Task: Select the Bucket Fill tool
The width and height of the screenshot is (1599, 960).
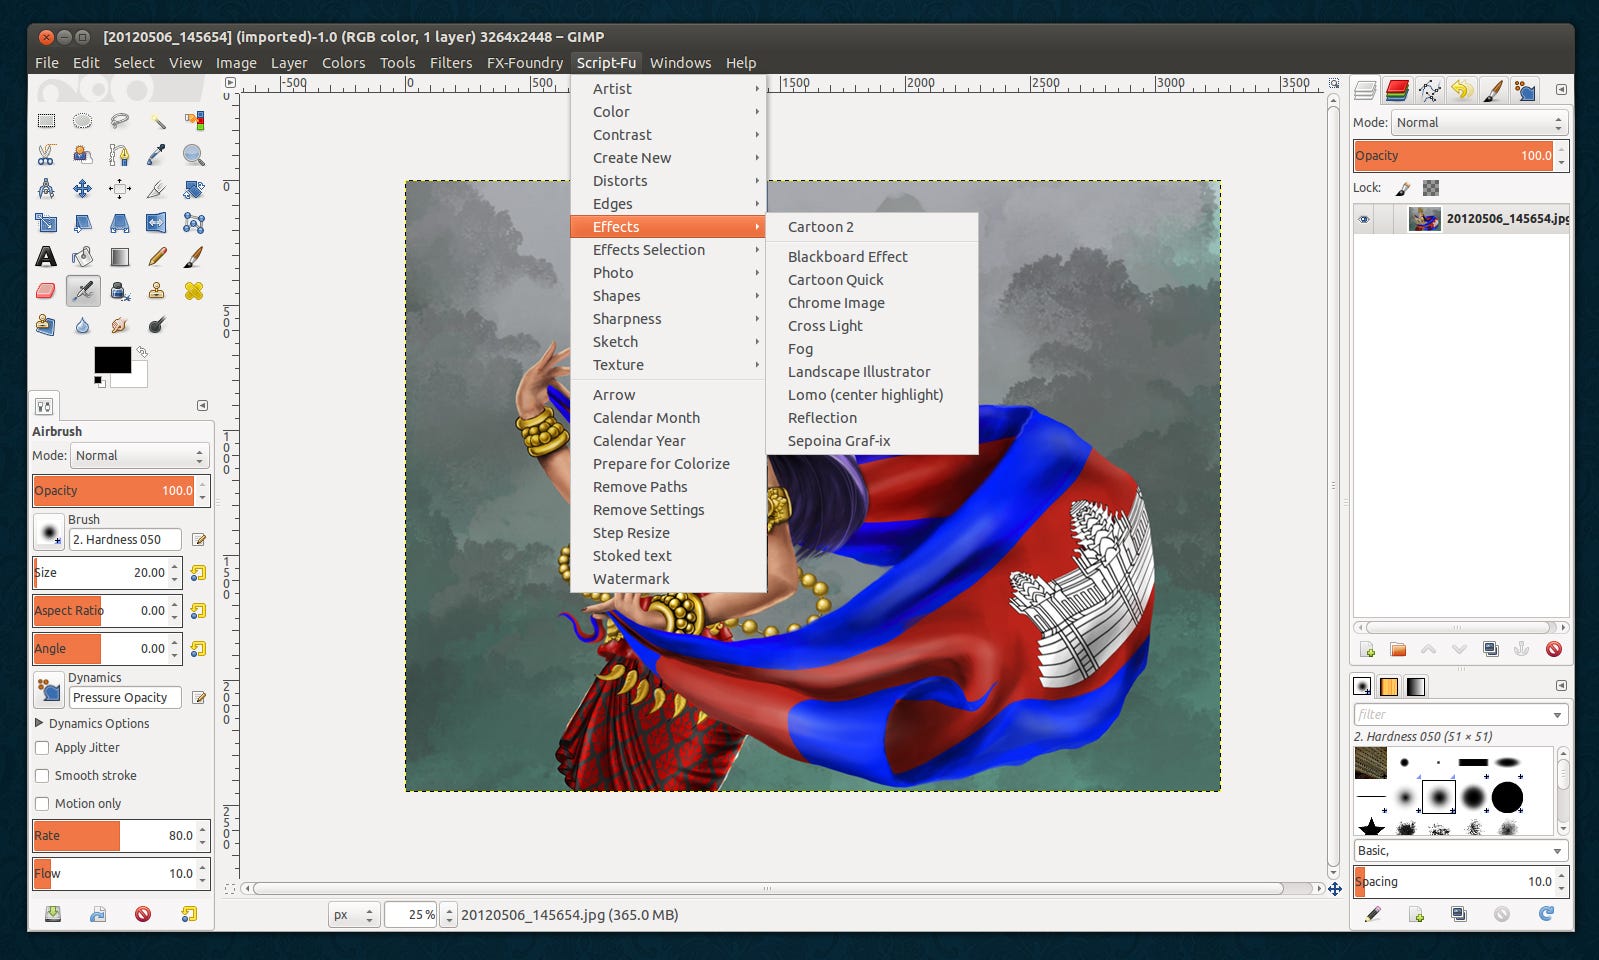Action: point(83,257)
